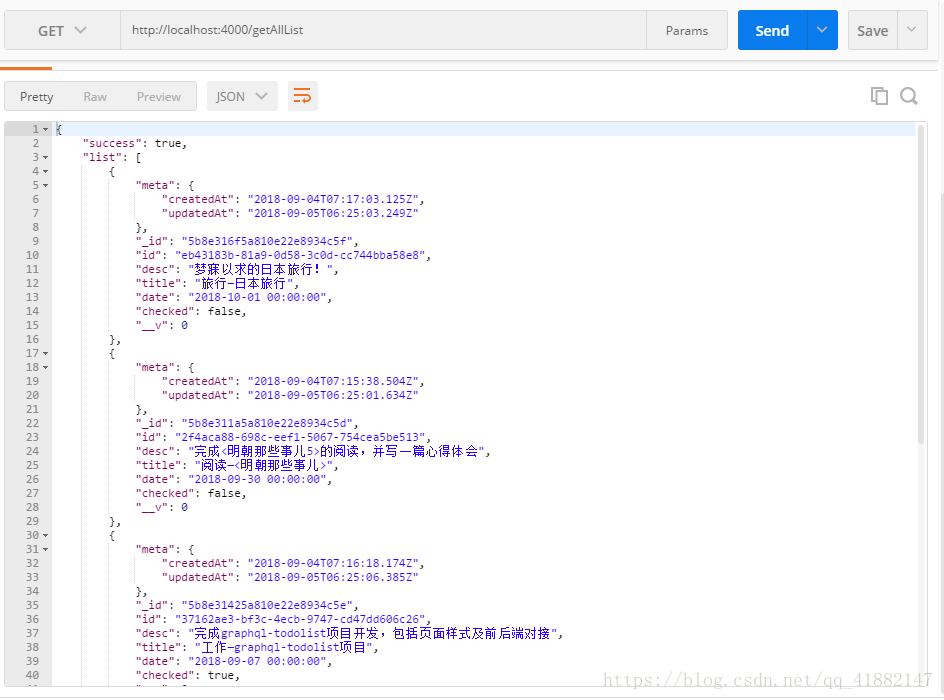Click the Save button

(x=873, y=30)
